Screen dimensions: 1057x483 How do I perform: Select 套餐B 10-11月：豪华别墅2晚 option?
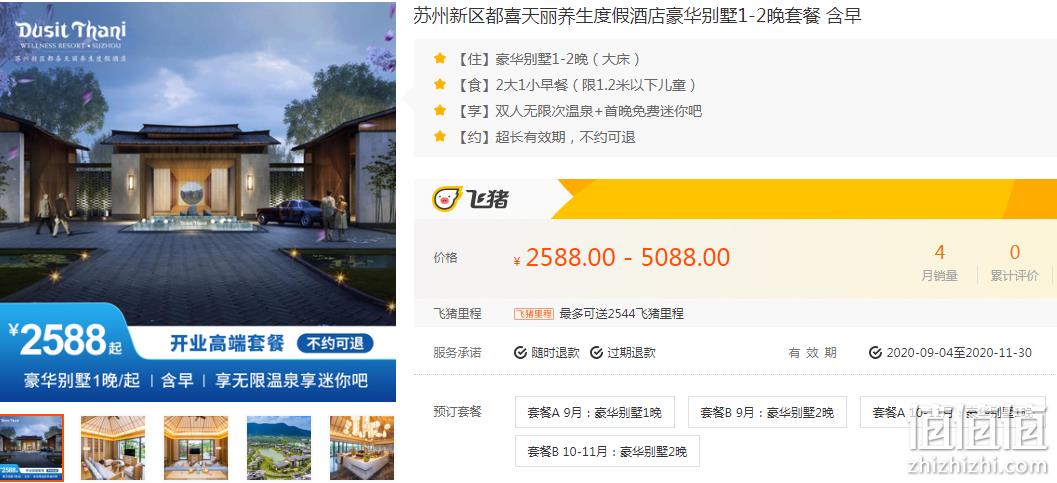(607, 451)
